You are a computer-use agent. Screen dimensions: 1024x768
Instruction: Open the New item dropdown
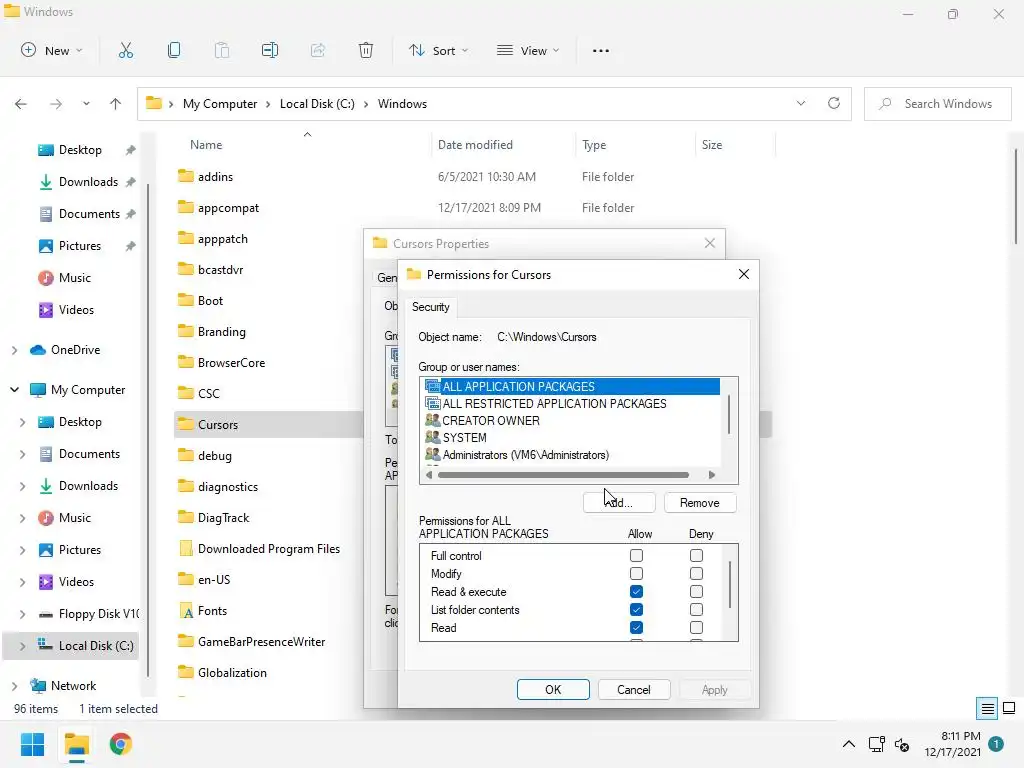pyautogui.click(x=52, y=50)
